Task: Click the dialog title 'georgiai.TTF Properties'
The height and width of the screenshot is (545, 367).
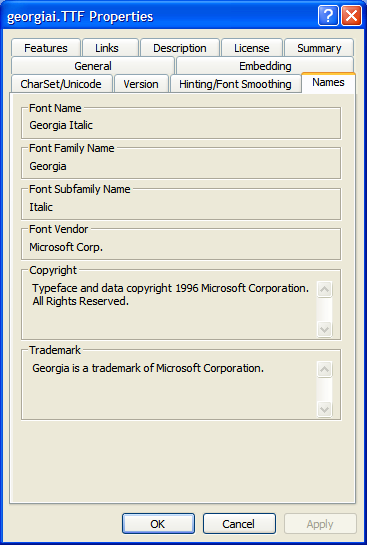Action: (80, 17)
